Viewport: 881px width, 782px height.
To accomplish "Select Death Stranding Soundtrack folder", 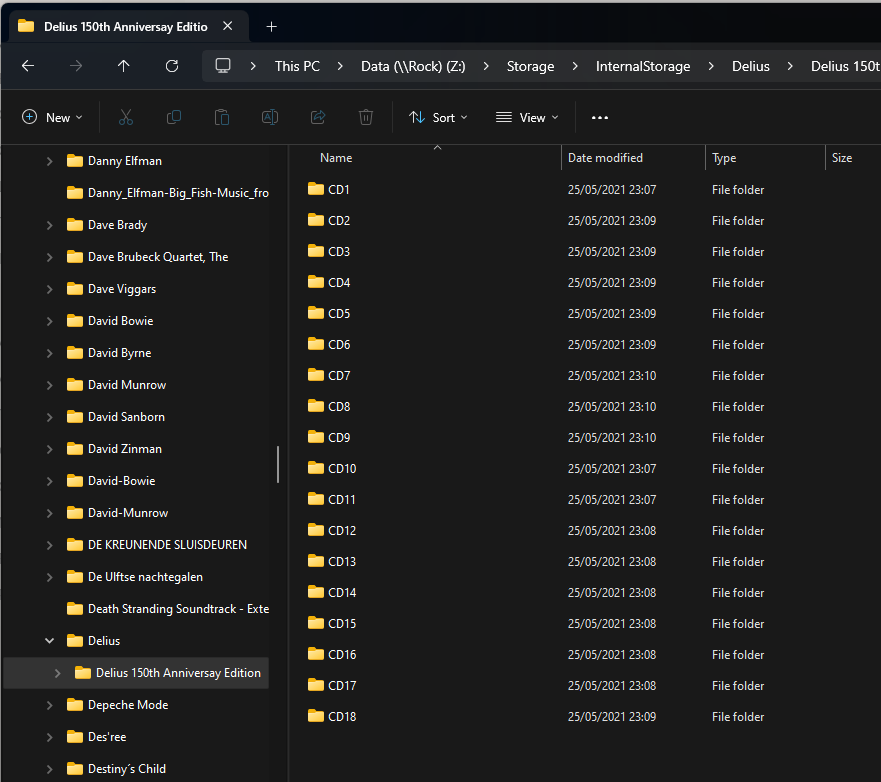I will 178,609.
